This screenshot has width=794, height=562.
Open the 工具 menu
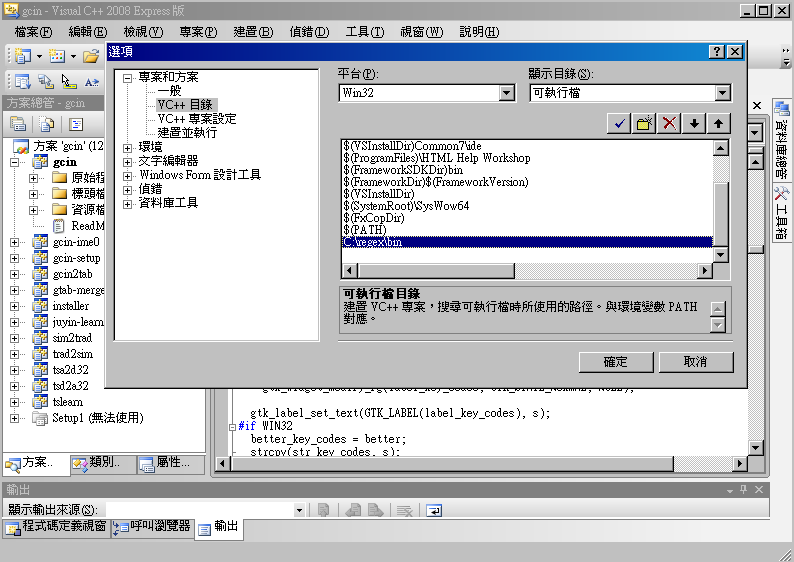point(364,31)
